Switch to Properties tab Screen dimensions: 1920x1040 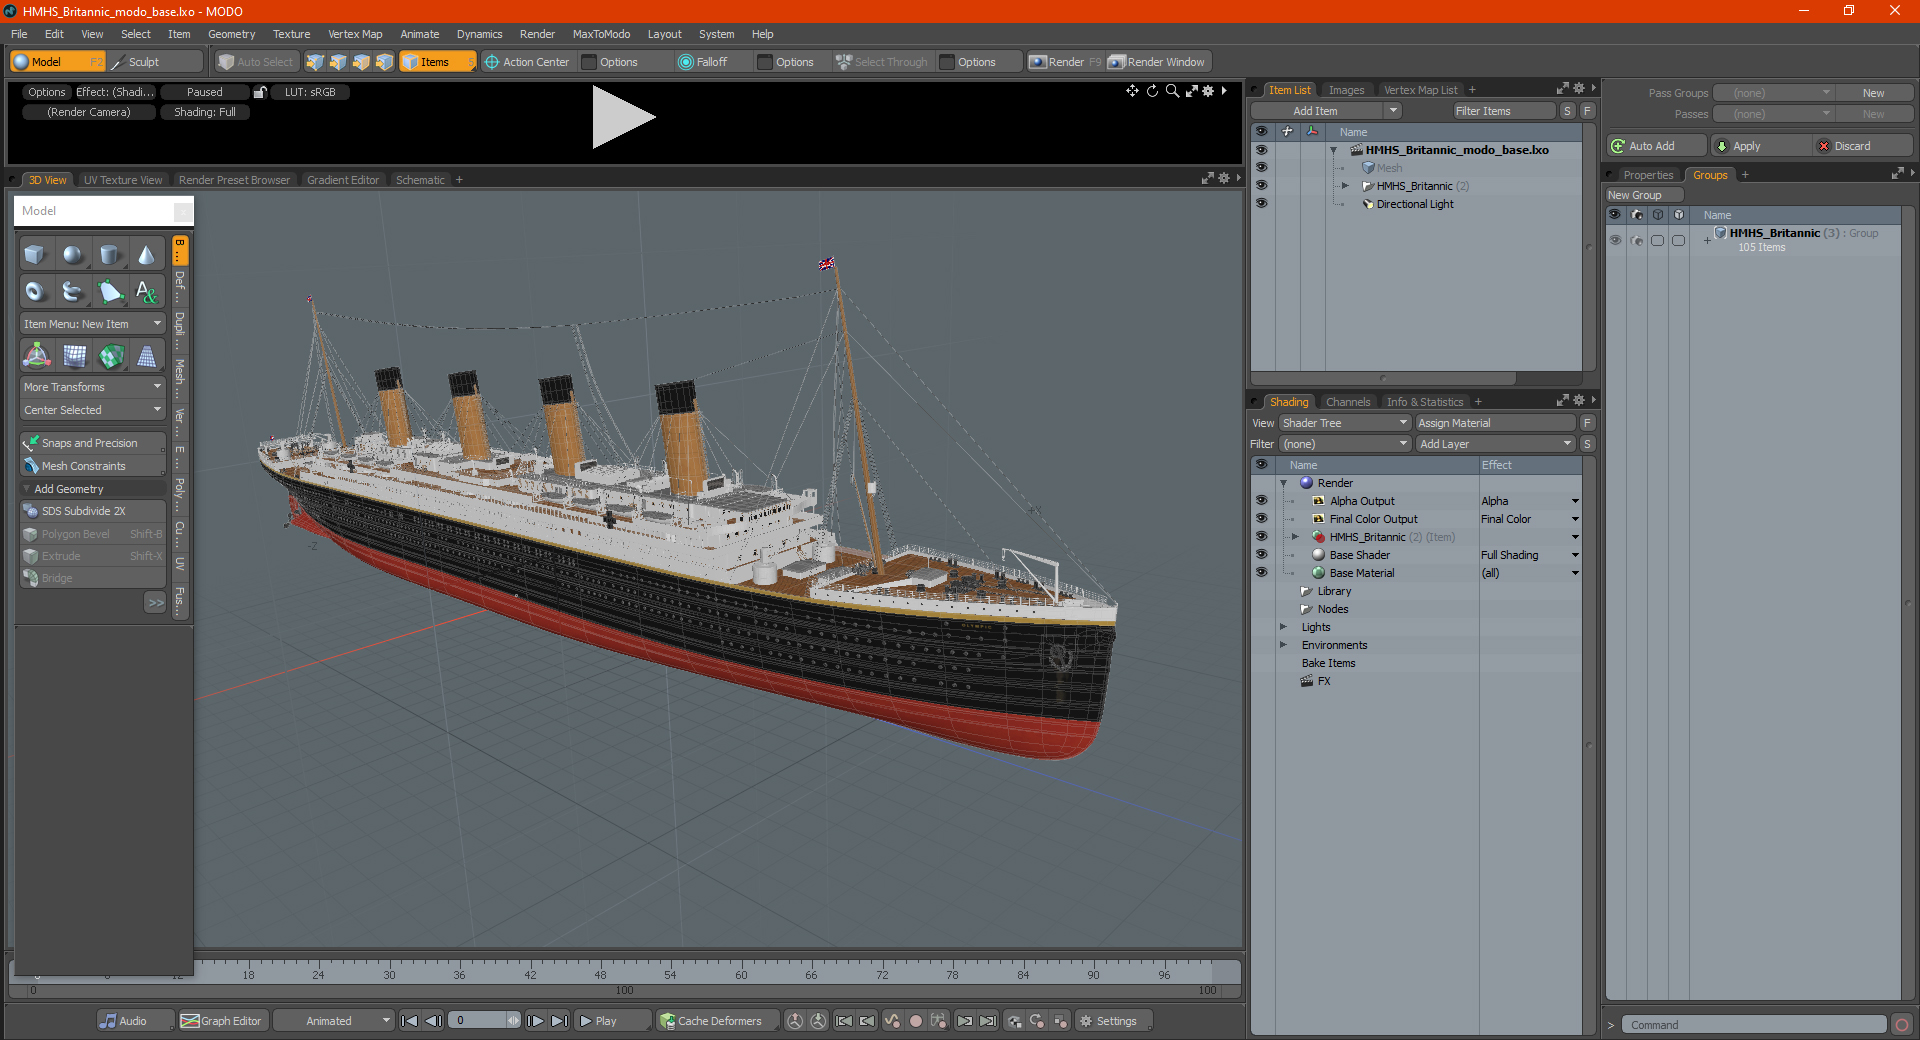(x=1648, y=175)
